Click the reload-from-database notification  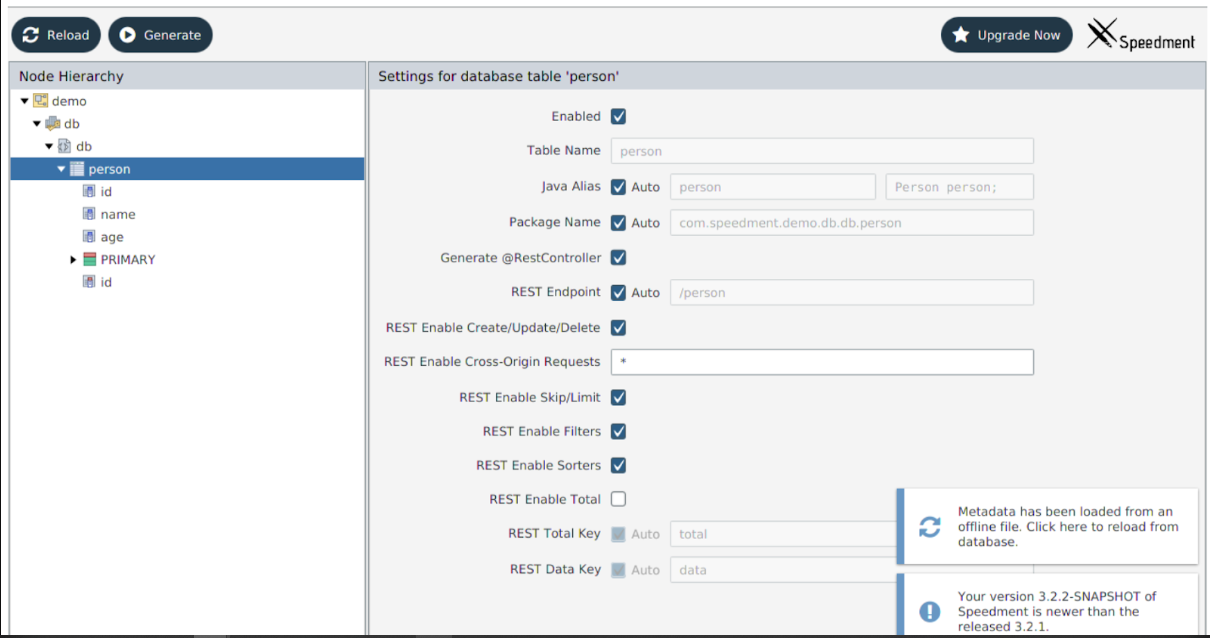click(x=1047, y=527)
